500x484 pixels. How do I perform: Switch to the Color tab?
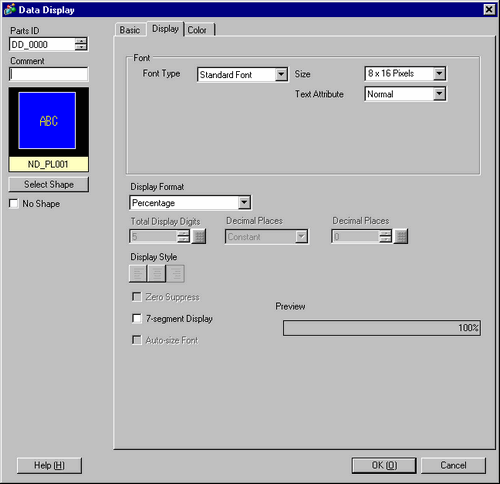pos(197,30)
